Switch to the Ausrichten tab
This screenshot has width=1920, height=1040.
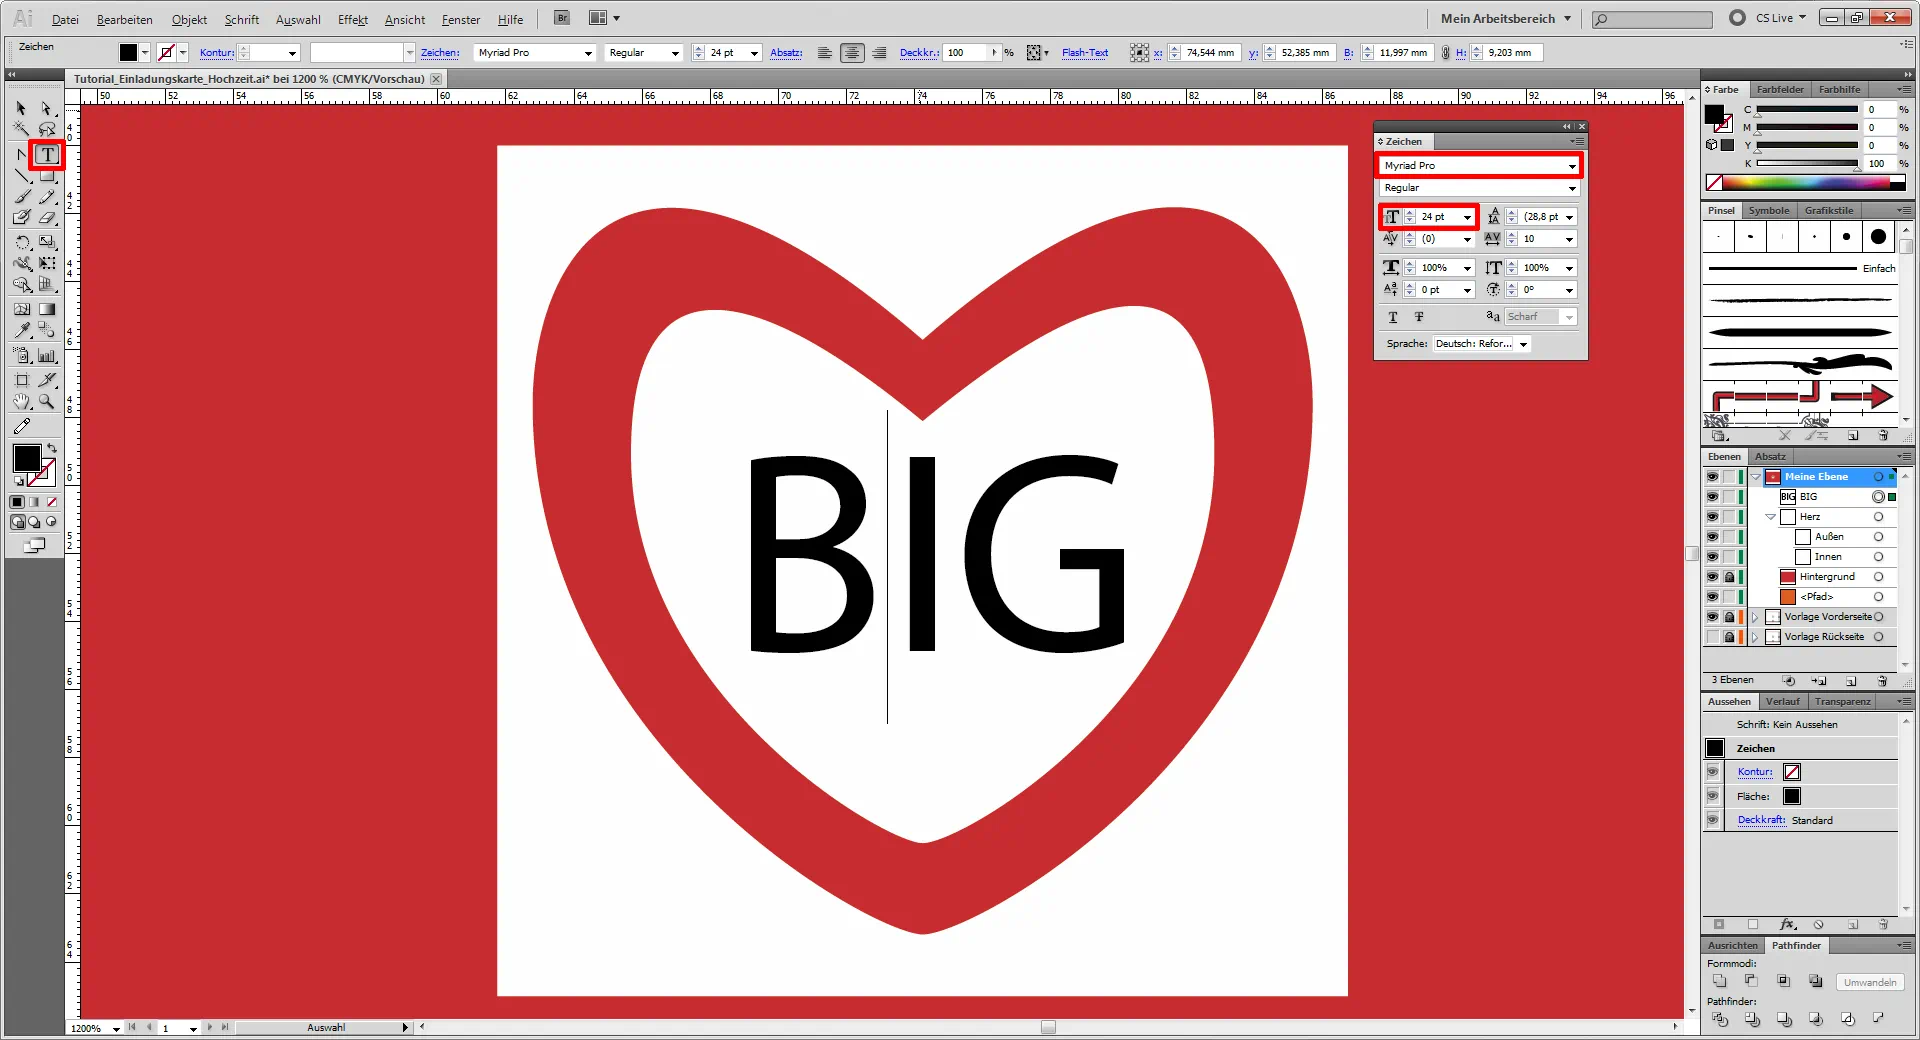(1732, 946)
